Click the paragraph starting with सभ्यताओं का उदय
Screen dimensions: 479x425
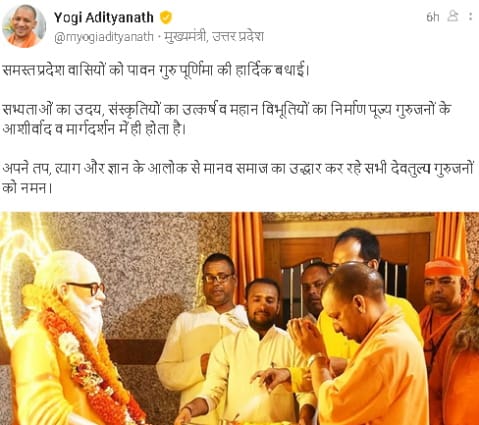(x=227, y=119)
